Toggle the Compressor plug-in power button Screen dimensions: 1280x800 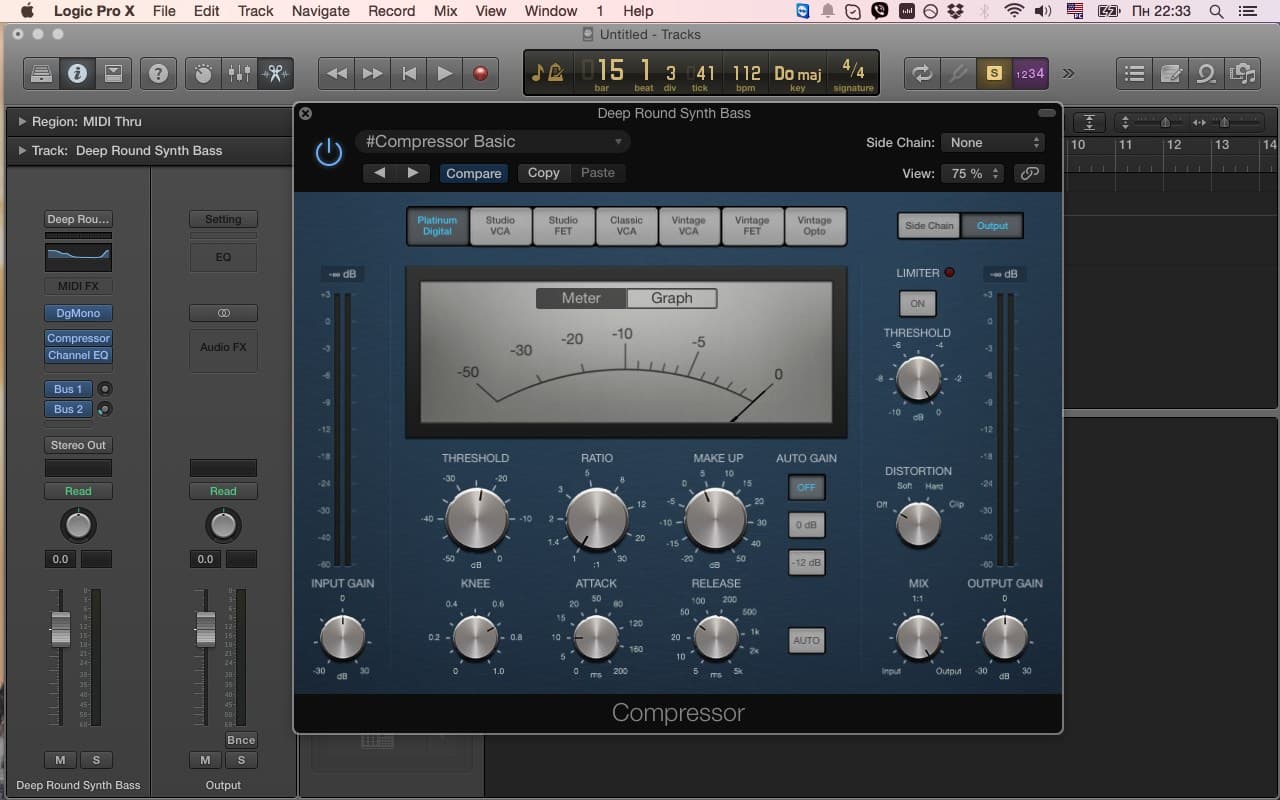328,153
